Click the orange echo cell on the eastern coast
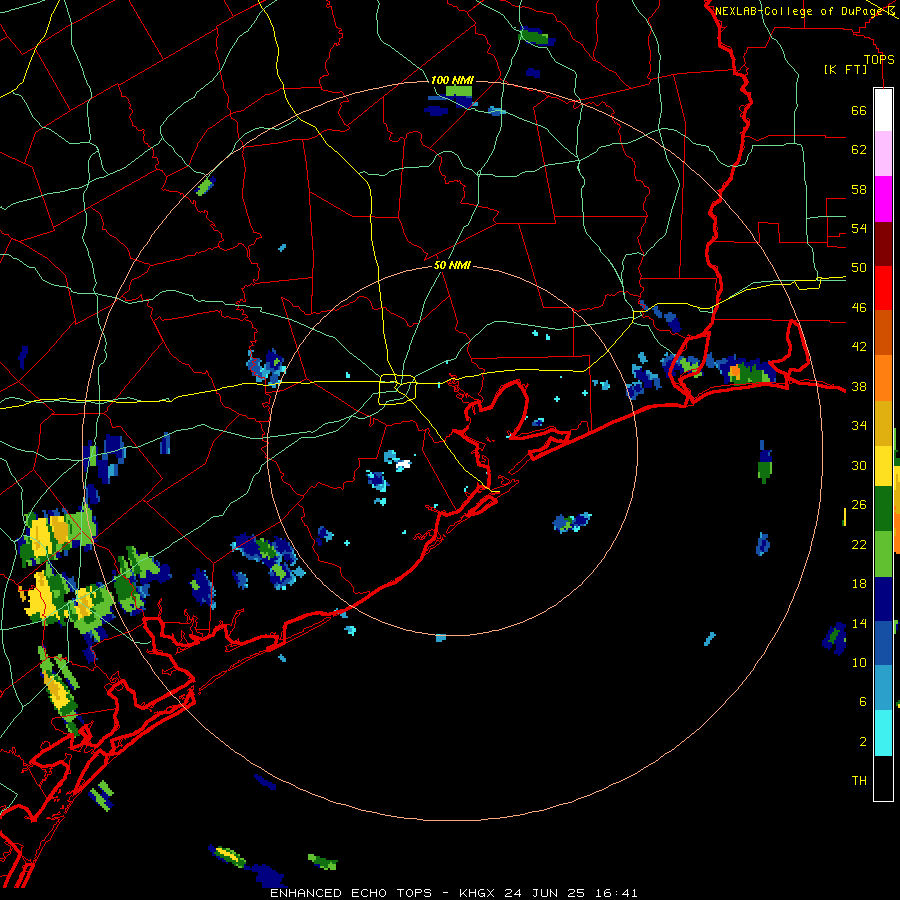Image resolution: width=900 pixels, height=900 pixels. (x=734, y=373)
